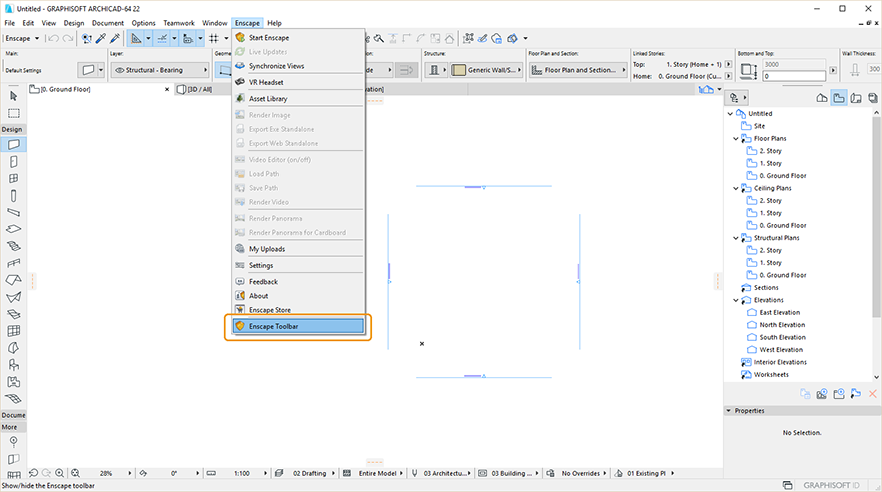Viewport: 882px width, 492px height.
Task: Open Enscape Settings
Action: click(x=261, y=265)
